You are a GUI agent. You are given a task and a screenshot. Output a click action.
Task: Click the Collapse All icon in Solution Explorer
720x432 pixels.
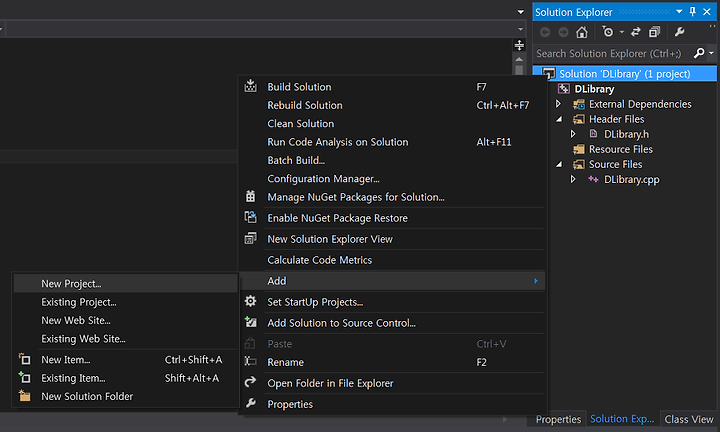(654, 32)
